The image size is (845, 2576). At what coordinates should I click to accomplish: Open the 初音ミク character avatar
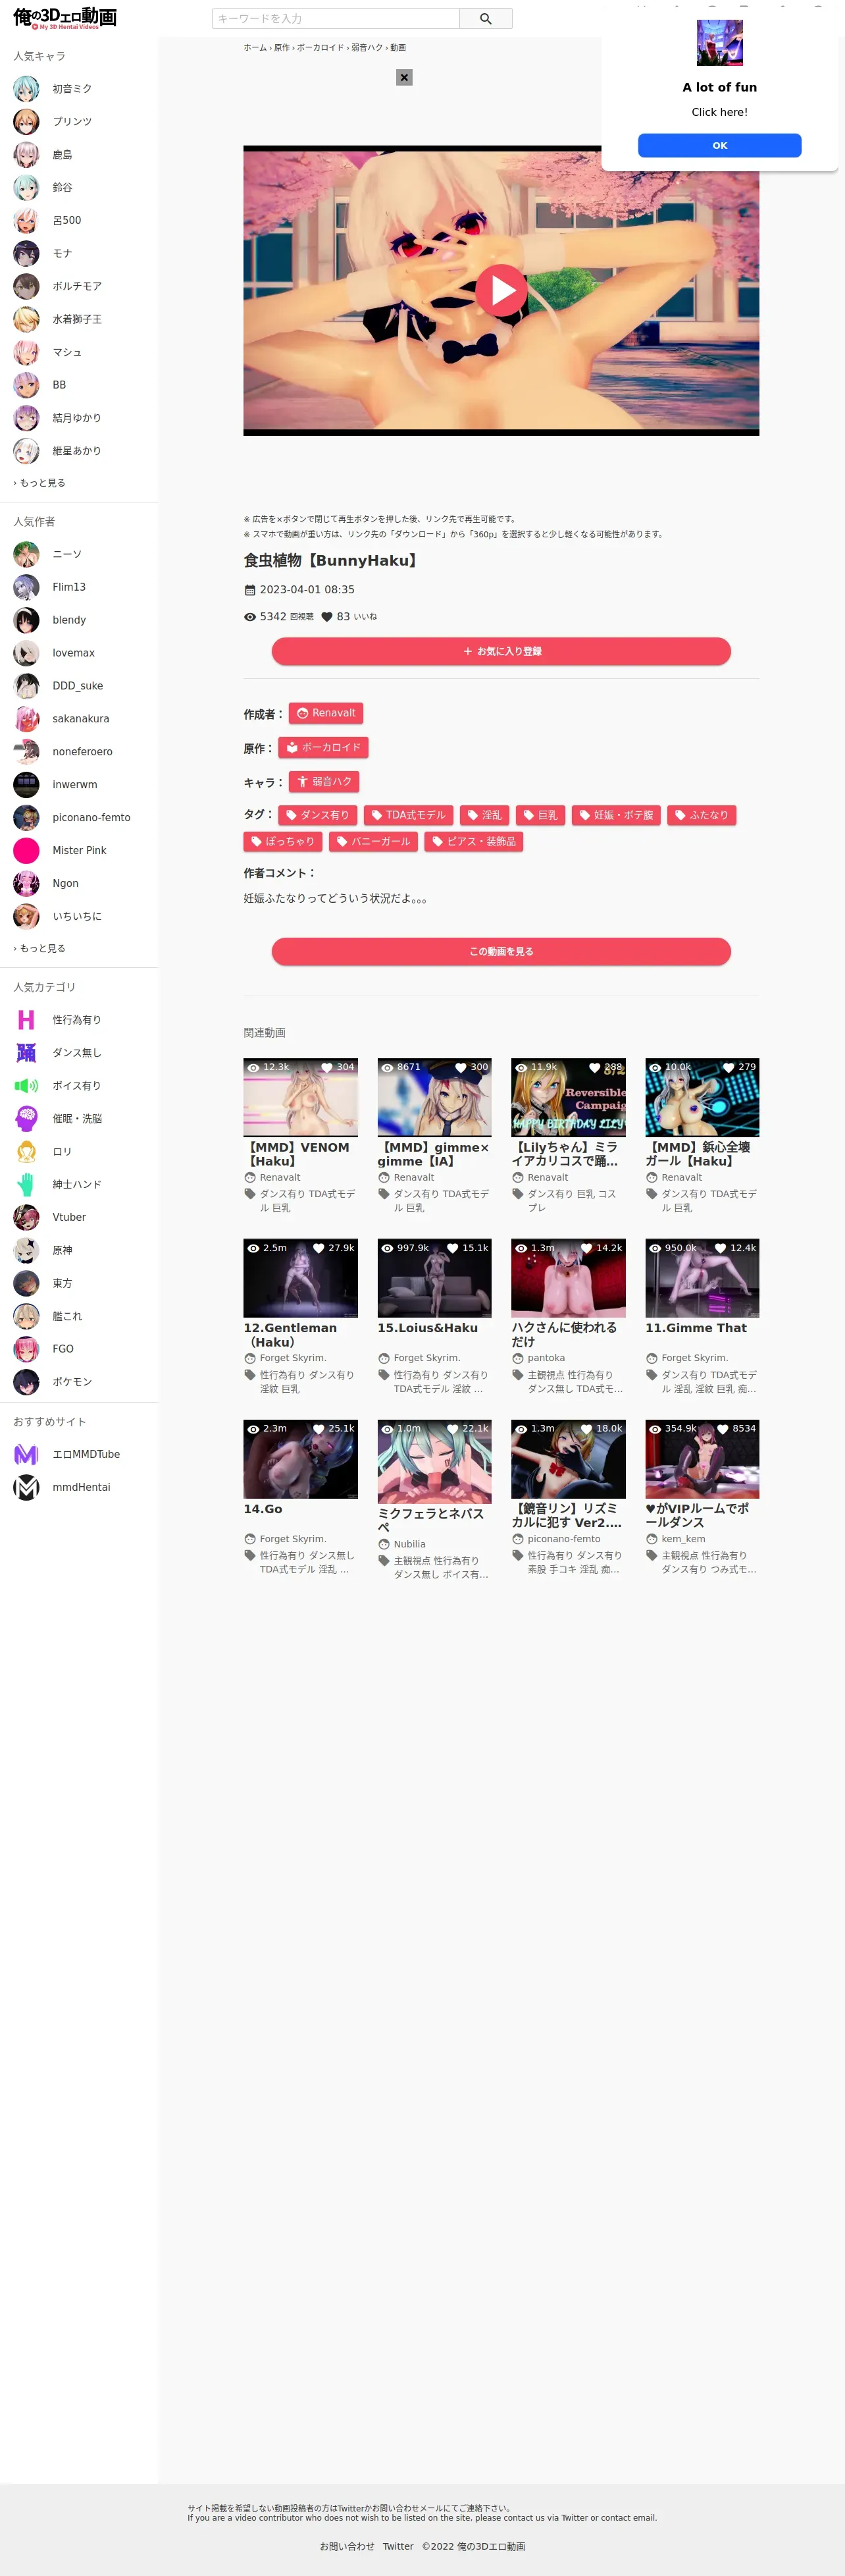click(x=26, y=89)
